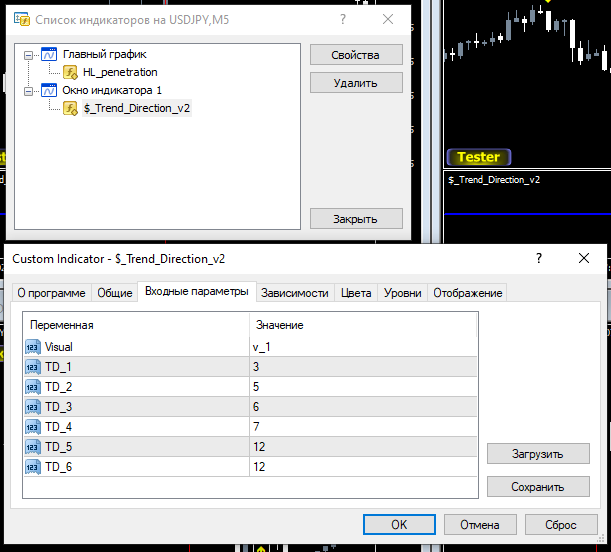Image resolution: width=611 pixels, height=552 pixels.
Task: Click the TD_6 parameter row icon
Action: click(x=33, y=467)
